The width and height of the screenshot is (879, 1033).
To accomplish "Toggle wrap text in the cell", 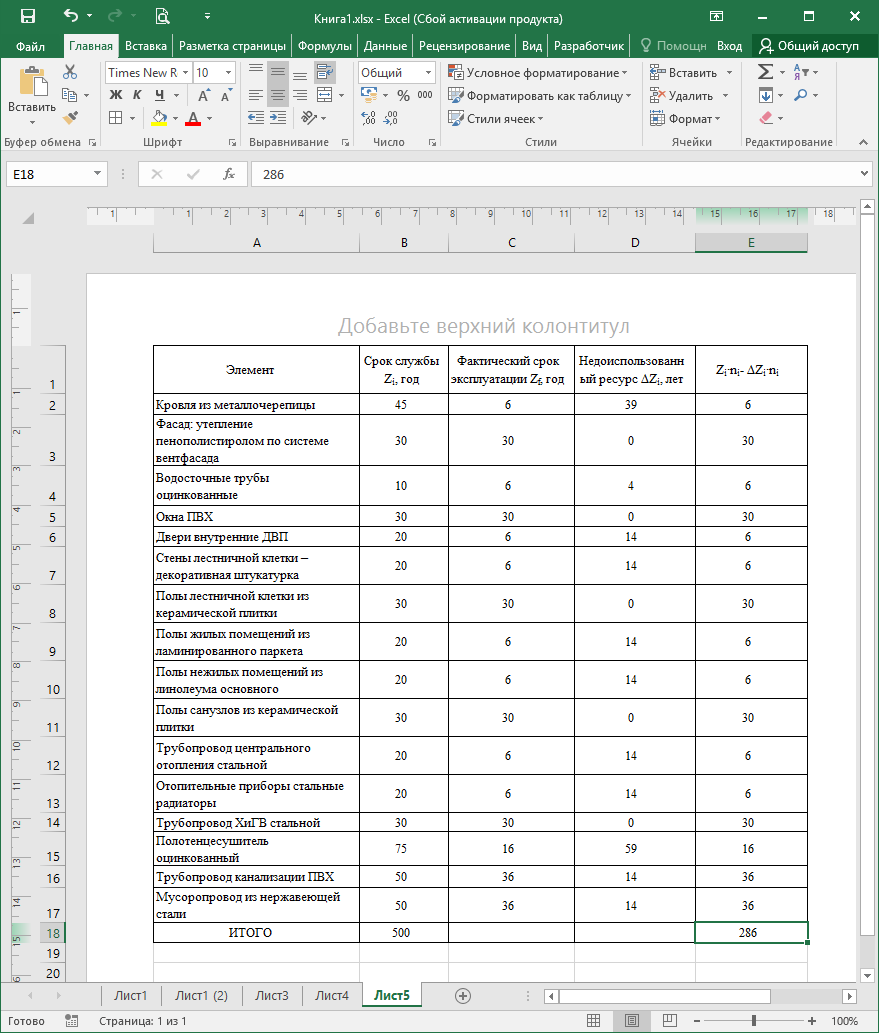I will pyautogui.click(x=325, y=72).
